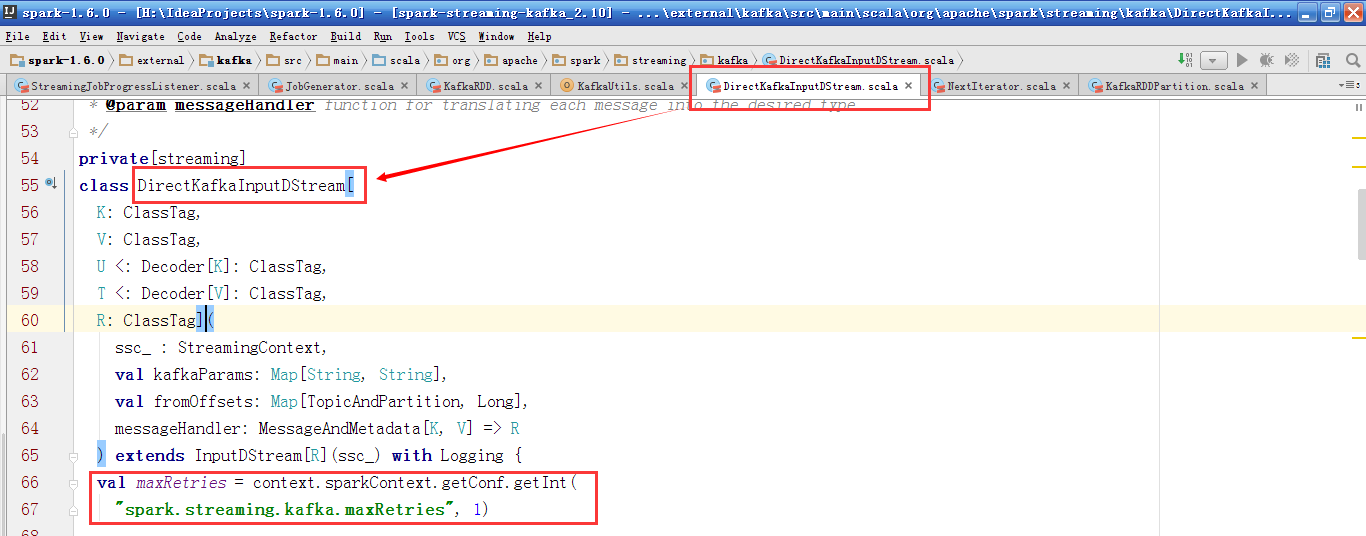The width and height of the screenshot is (1366, 536).
Task: Collapse the comment fold at line 53
Action: click(73, 132)
